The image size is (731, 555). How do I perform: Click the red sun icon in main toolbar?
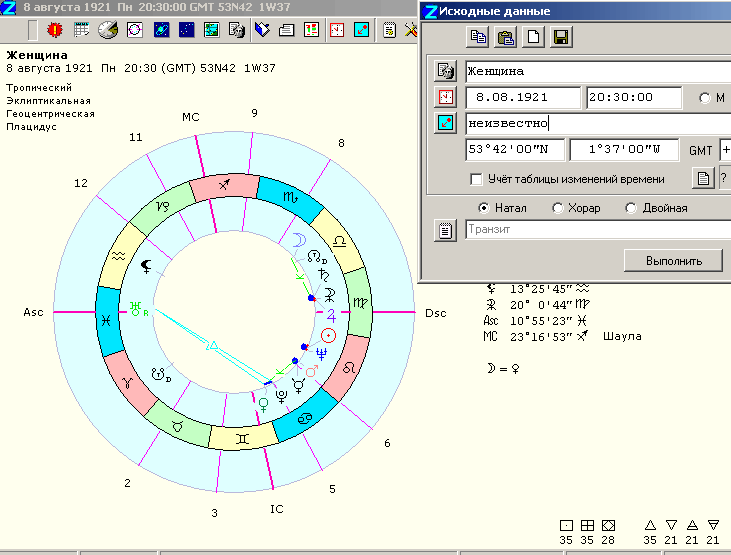point(56,29)
